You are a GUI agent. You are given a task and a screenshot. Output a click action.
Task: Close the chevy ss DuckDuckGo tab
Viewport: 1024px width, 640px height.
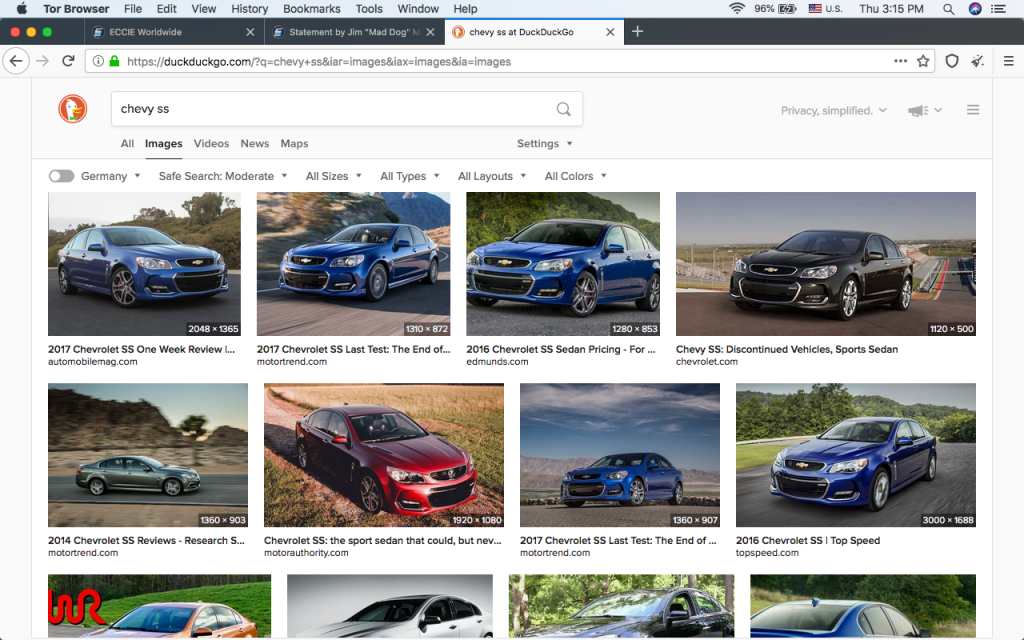tap(610, 32)
